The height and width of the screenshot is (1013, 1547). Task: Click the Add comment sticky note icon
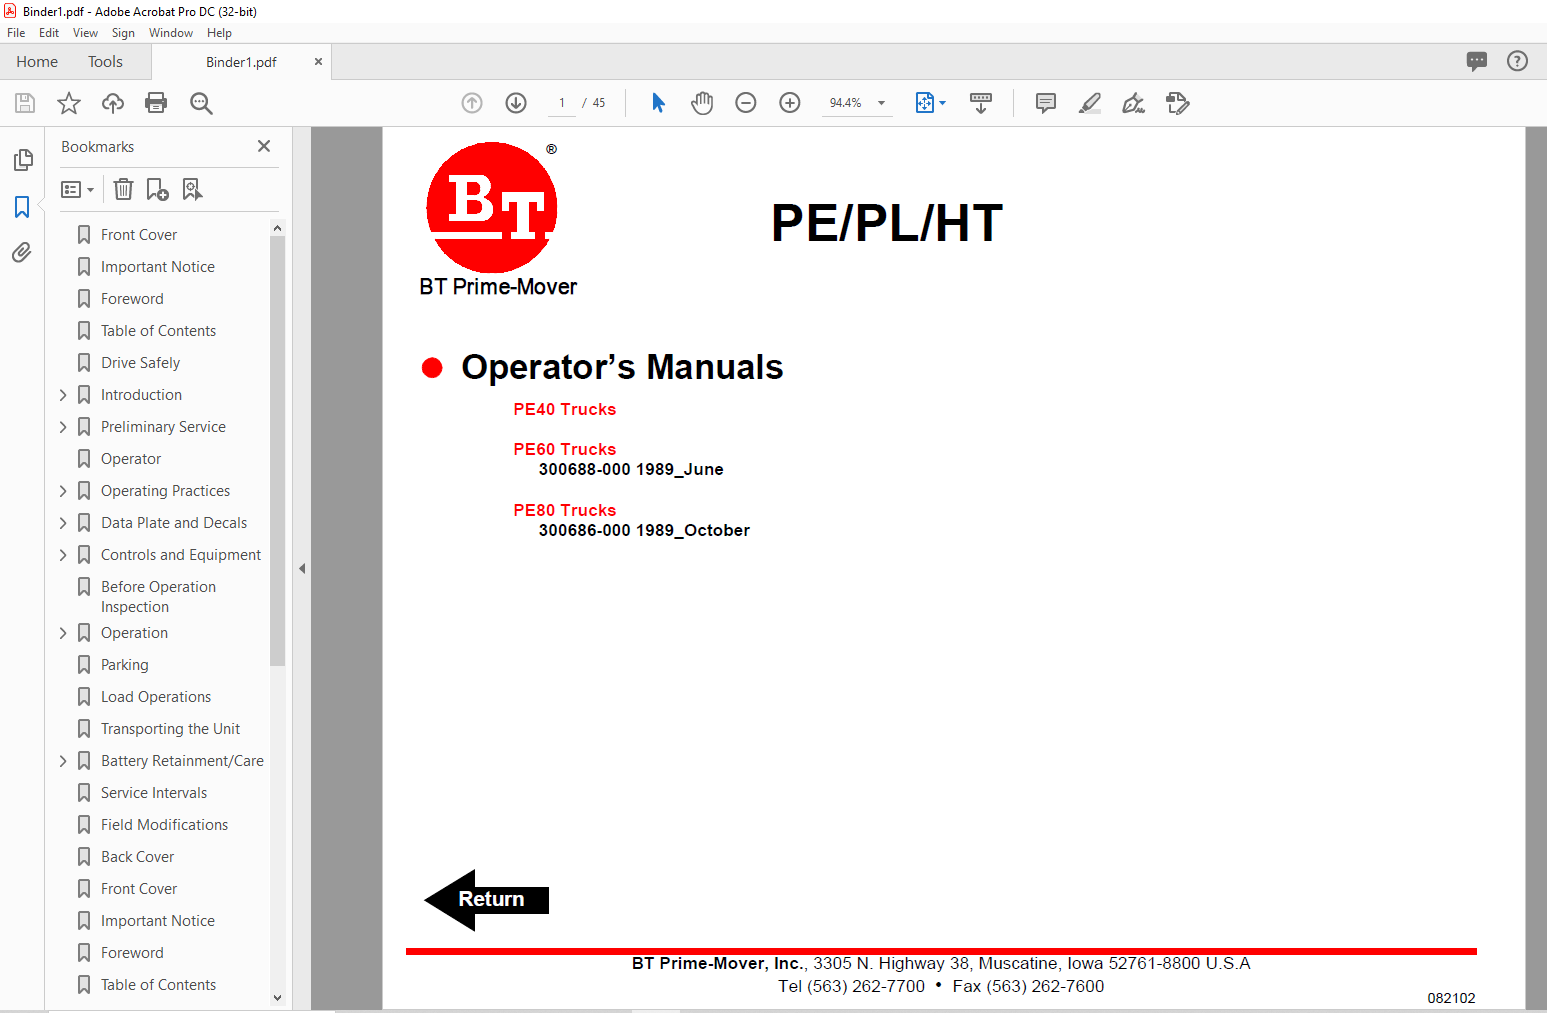pyautogui.click(x=1045, y=103)
